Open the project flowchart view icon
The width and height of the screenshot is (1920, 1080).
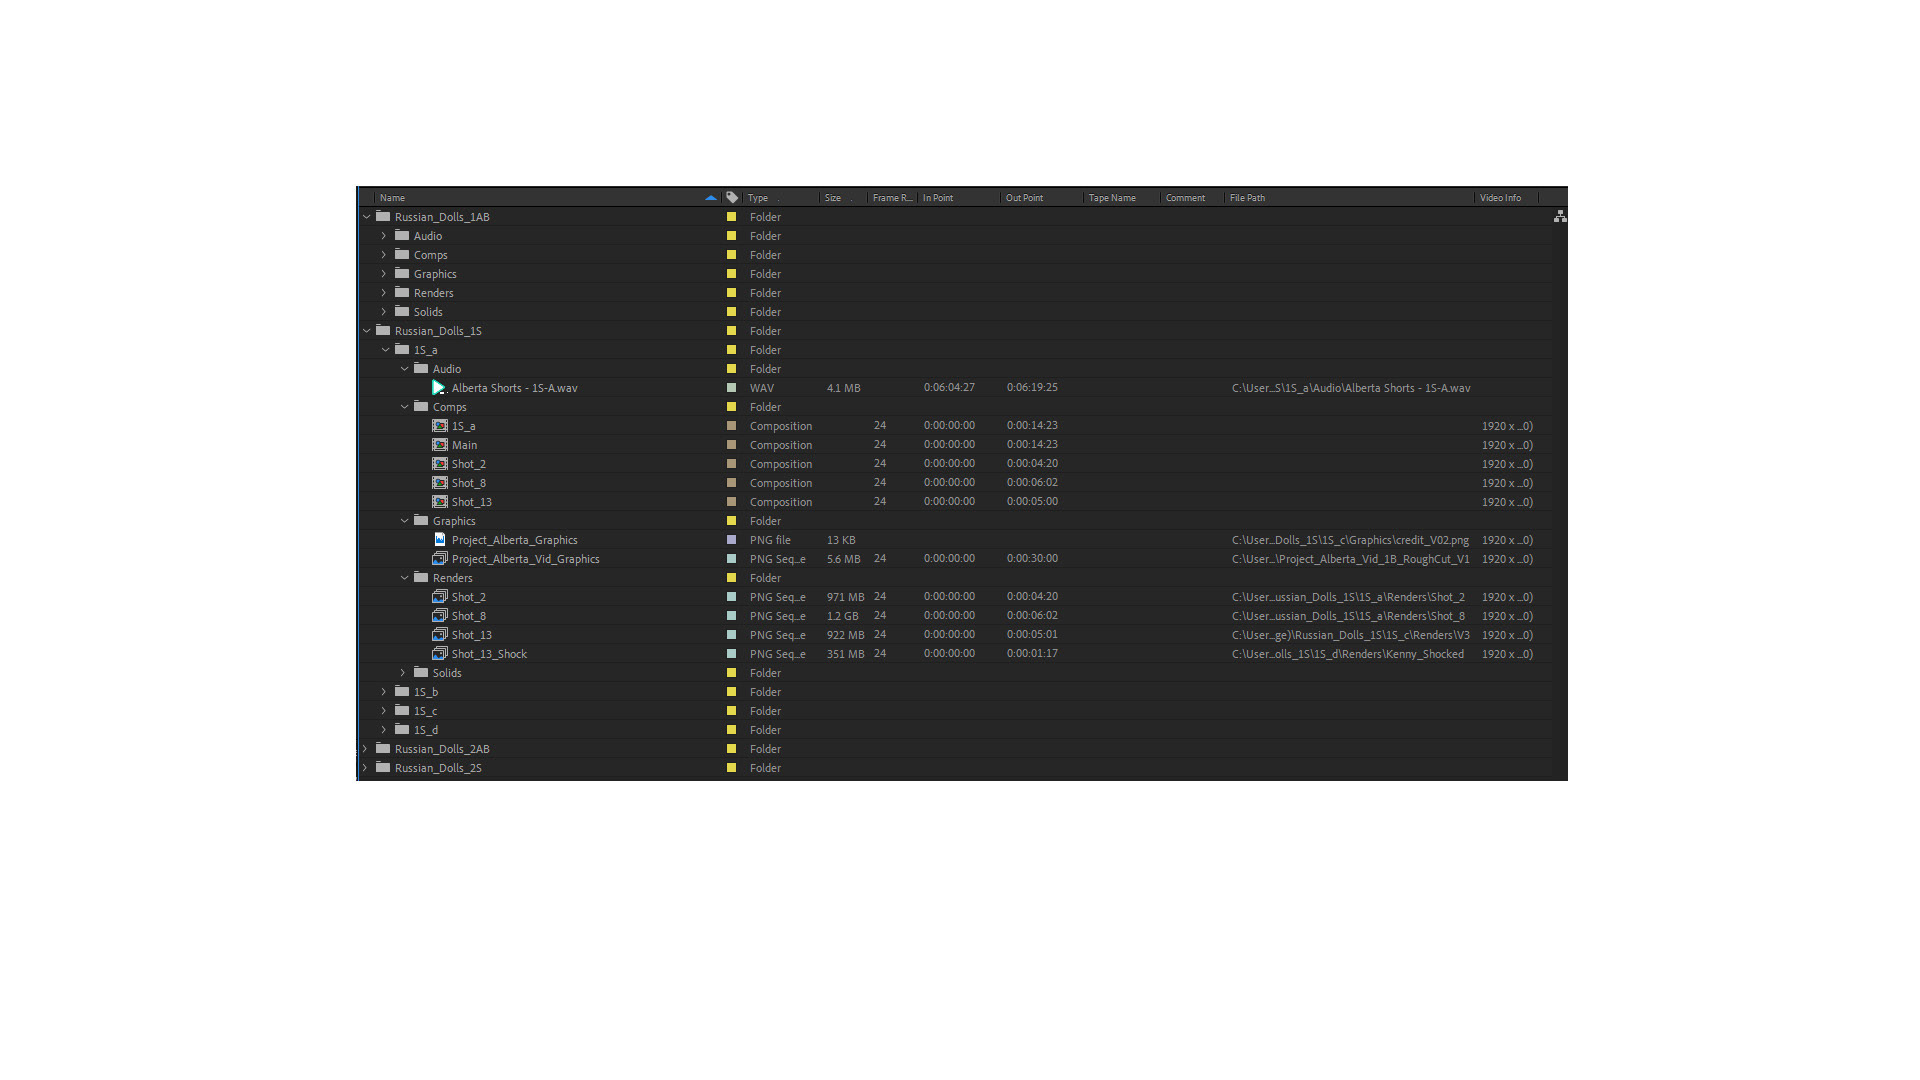[x=1560, y=216]
